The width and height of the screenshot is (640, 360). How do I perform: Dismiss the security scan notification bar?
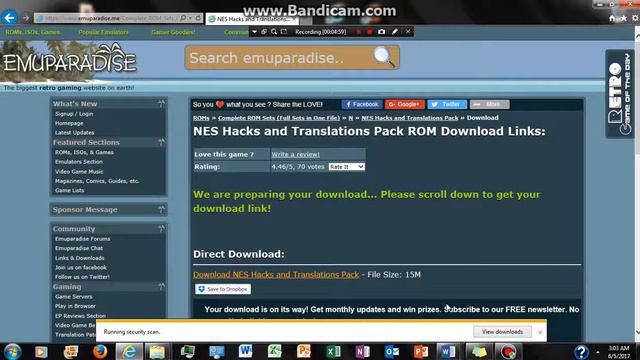540,332
